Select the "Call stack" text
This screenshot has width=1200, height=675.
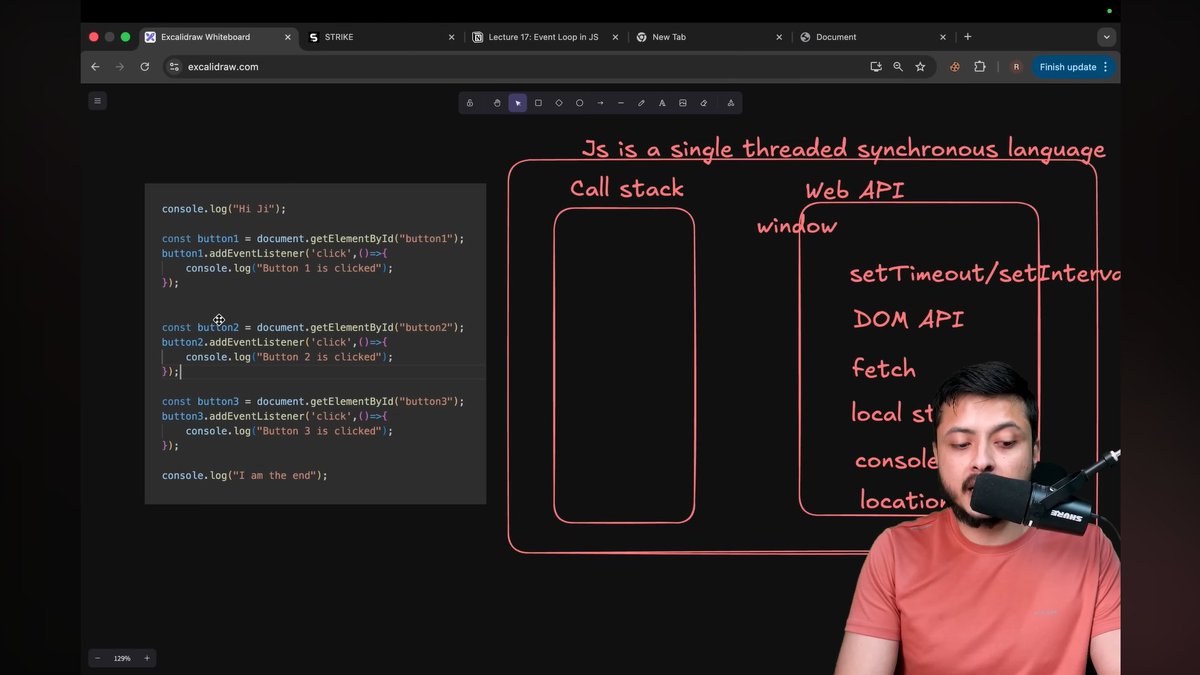click(627, 188)
